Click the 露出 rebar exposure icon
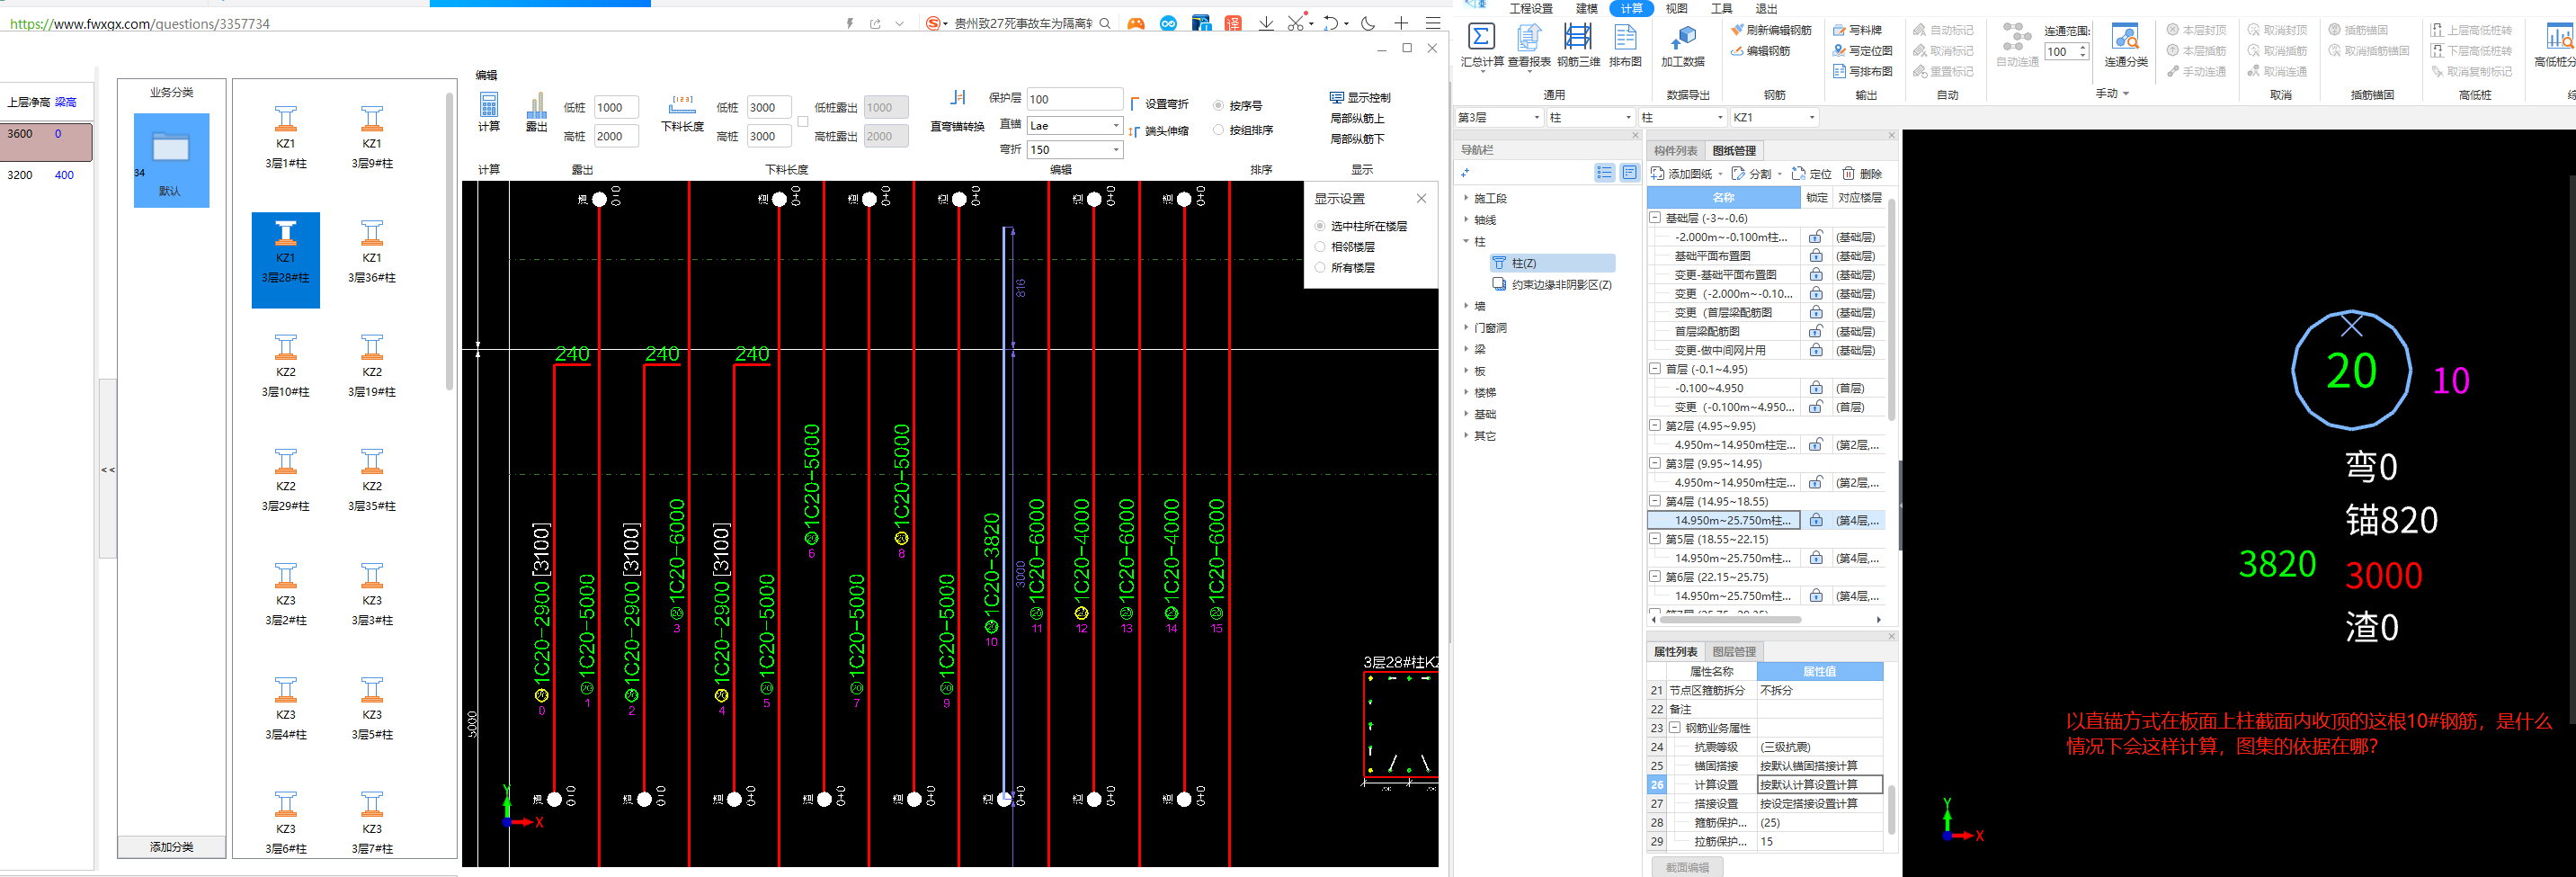Screen dimensions: 2576x877 pos(537,105)
